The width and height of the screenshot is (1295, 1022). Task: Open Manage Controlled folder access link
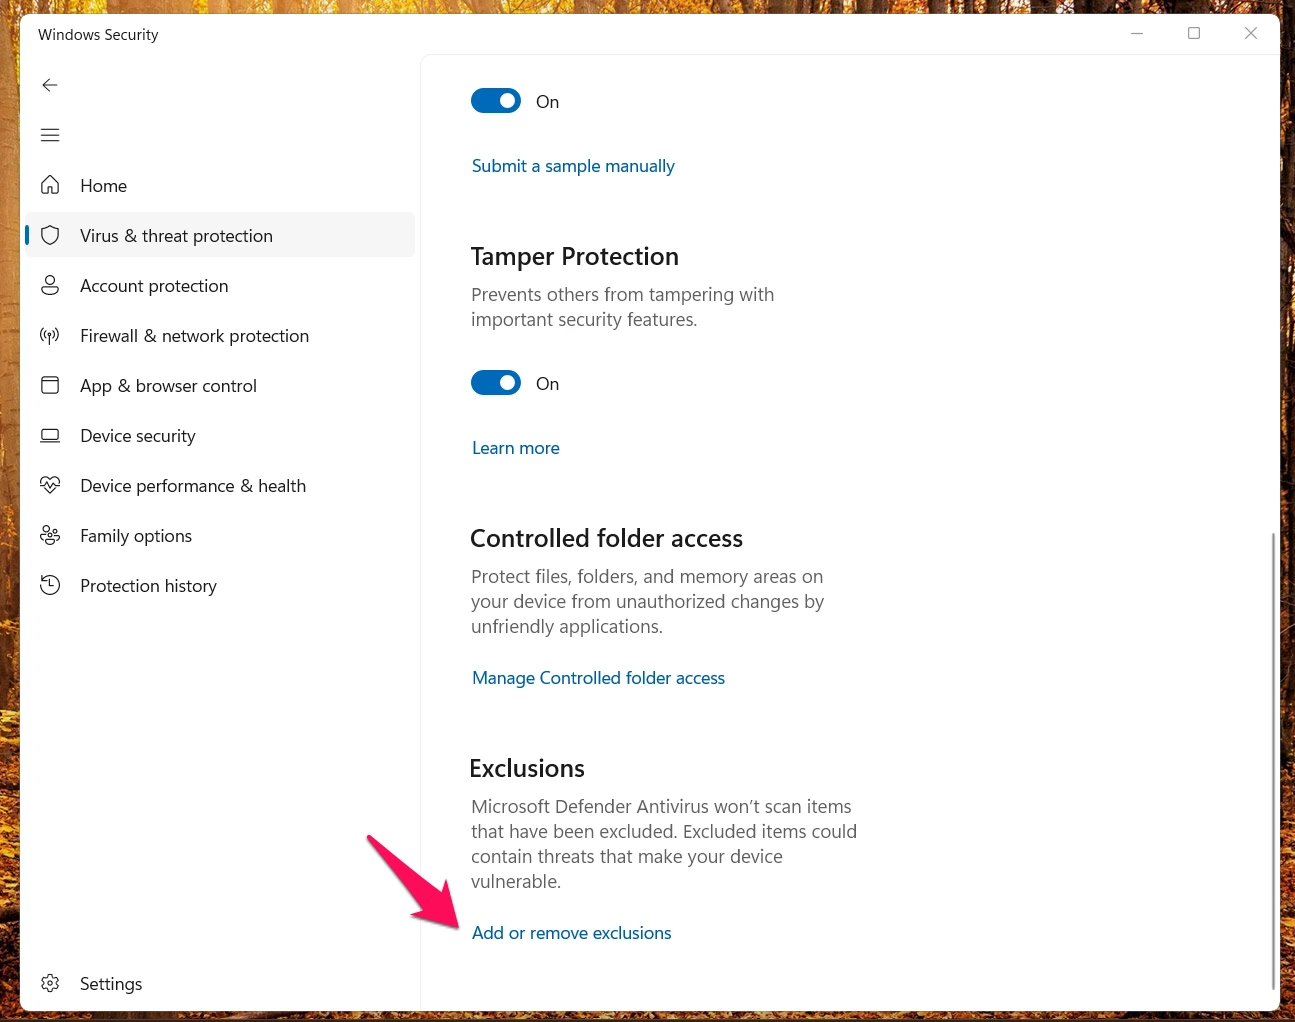(598, 678)
